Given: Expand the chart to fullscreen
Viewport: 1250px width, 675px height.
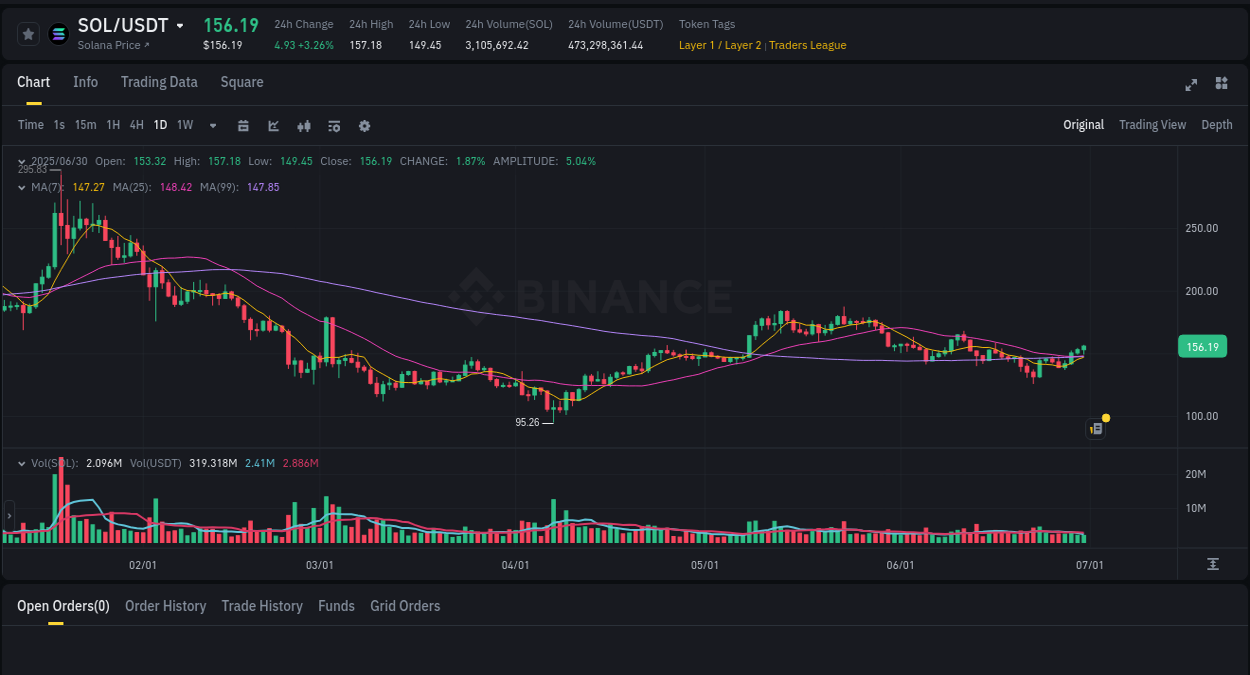Looking at the screenshot, I should (x=1190, y=85).
